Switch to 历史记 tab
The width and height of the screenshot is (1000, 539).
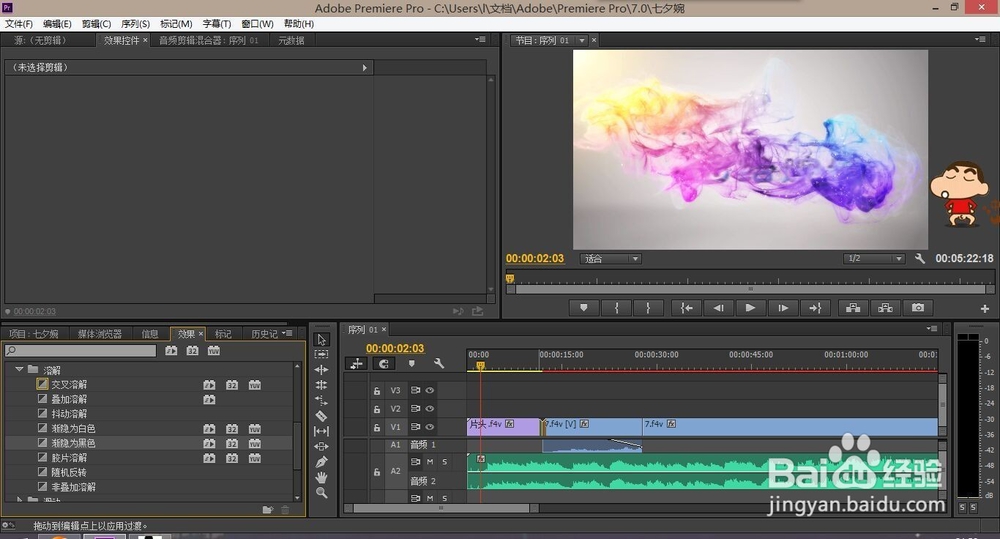click(264, 334)
